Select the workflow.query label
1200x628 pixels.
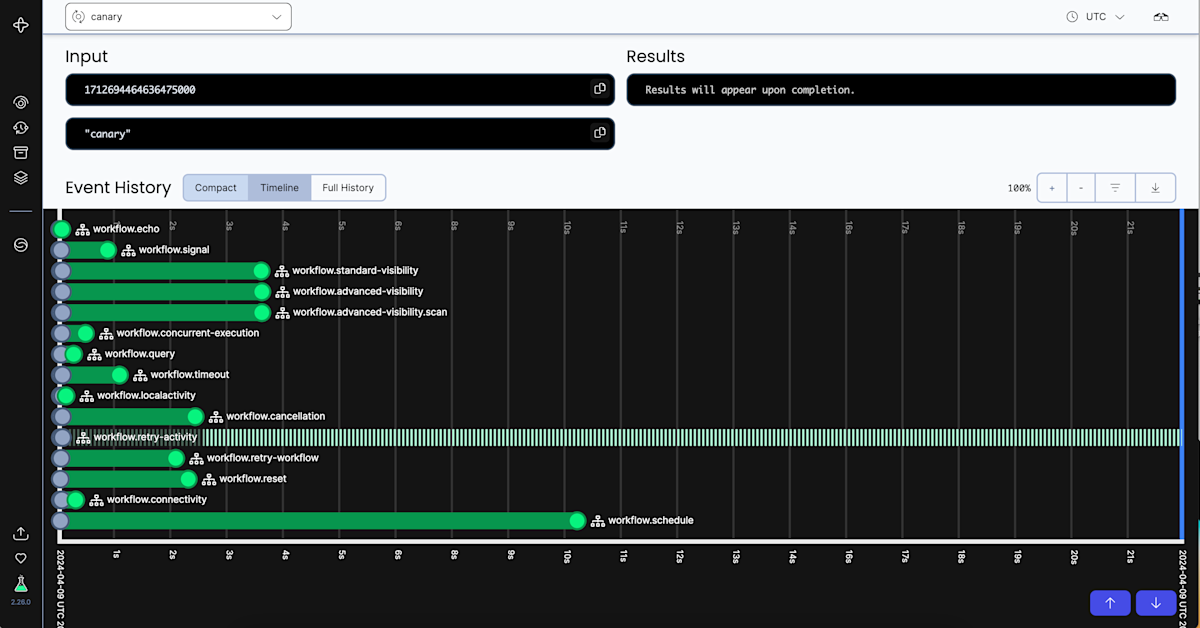140,354
